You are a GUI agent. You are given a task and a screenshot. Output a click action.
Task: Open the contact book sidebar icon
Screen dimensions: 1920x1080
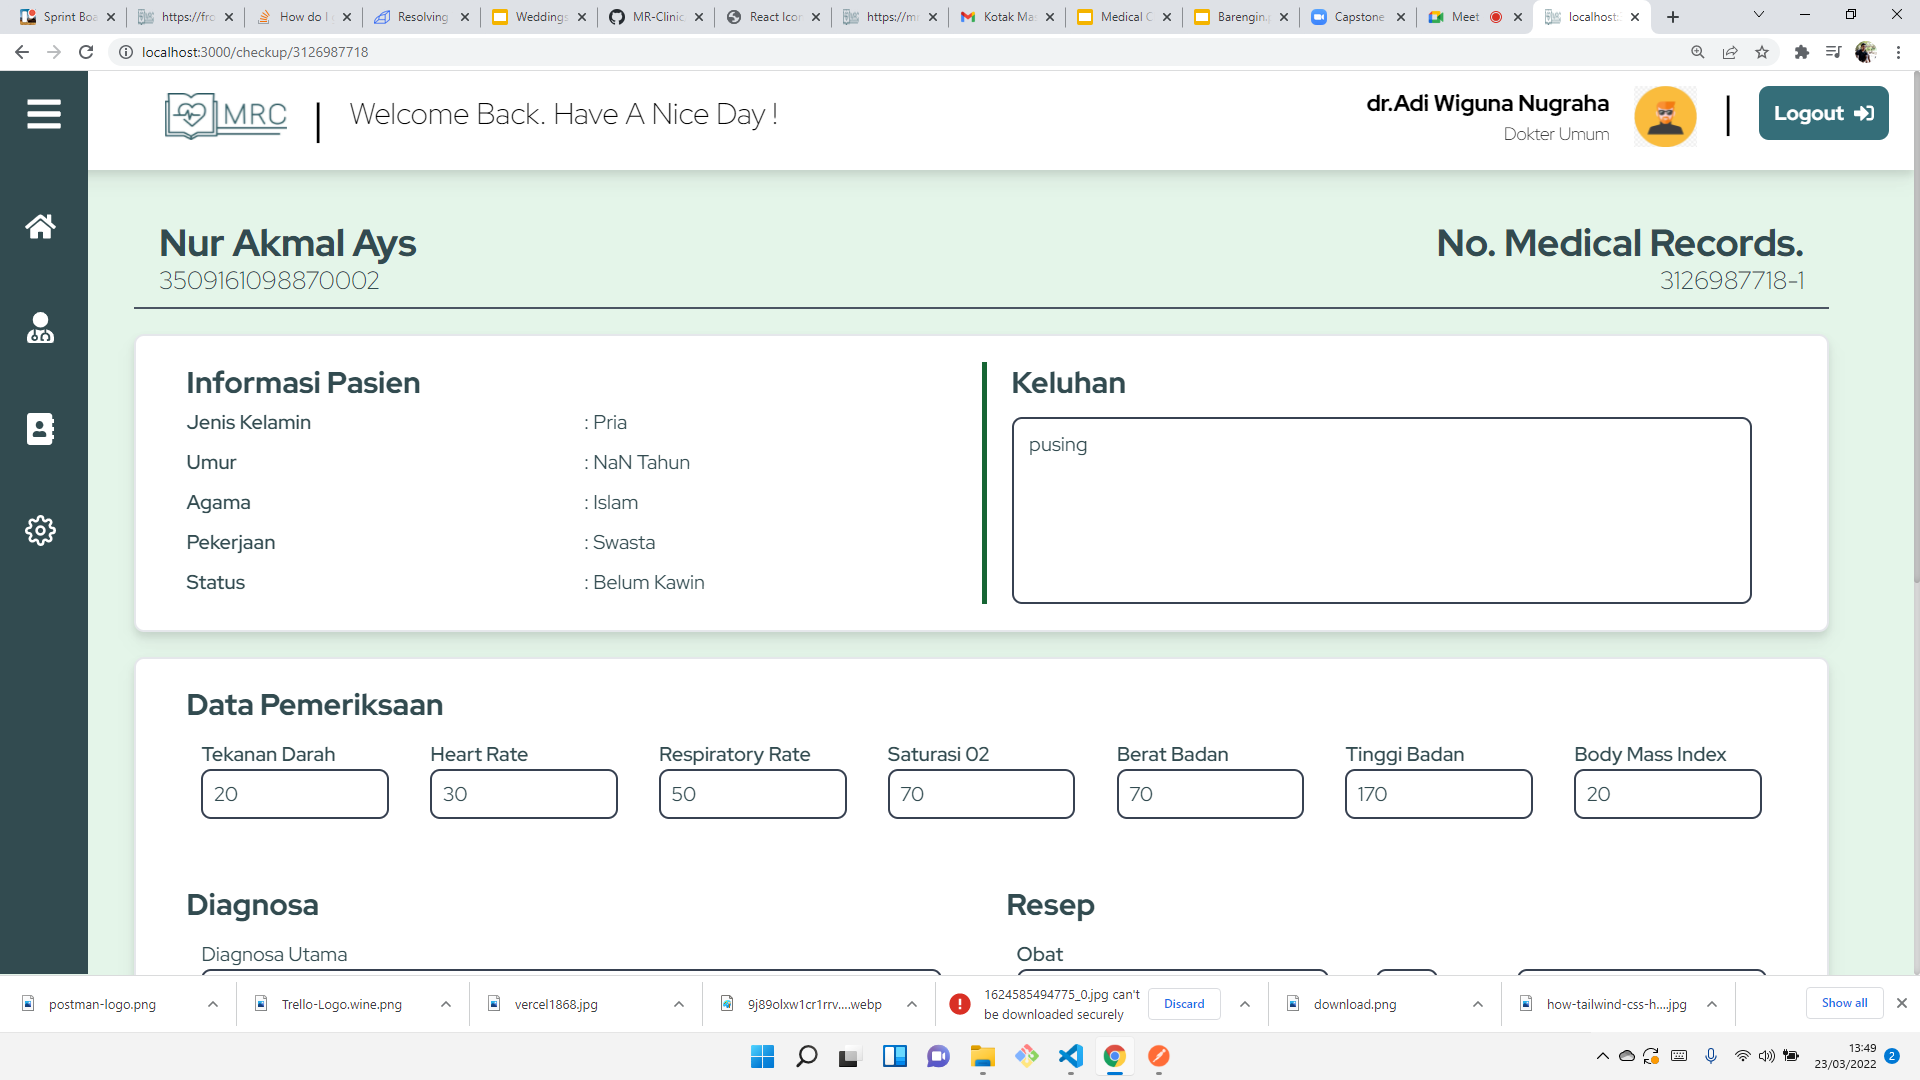(40, 429)
